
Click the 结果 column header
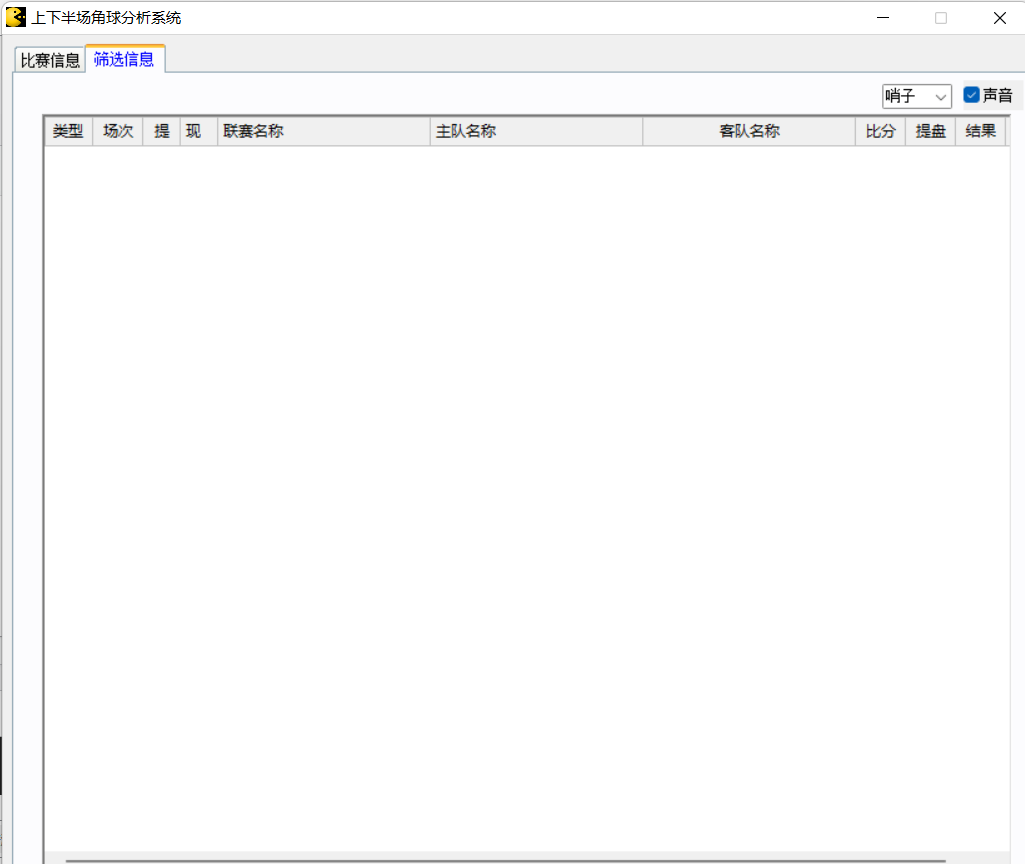[980, 131]
